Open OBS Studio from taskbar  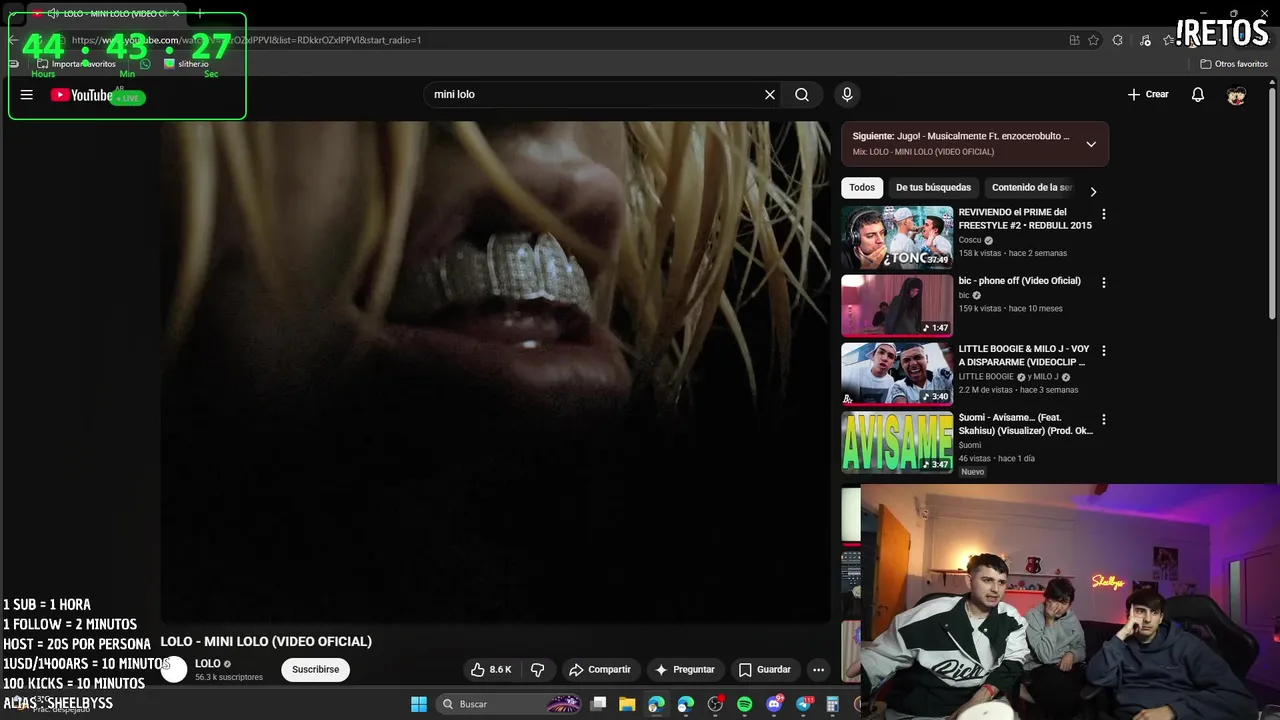click(x=715, y=704)
